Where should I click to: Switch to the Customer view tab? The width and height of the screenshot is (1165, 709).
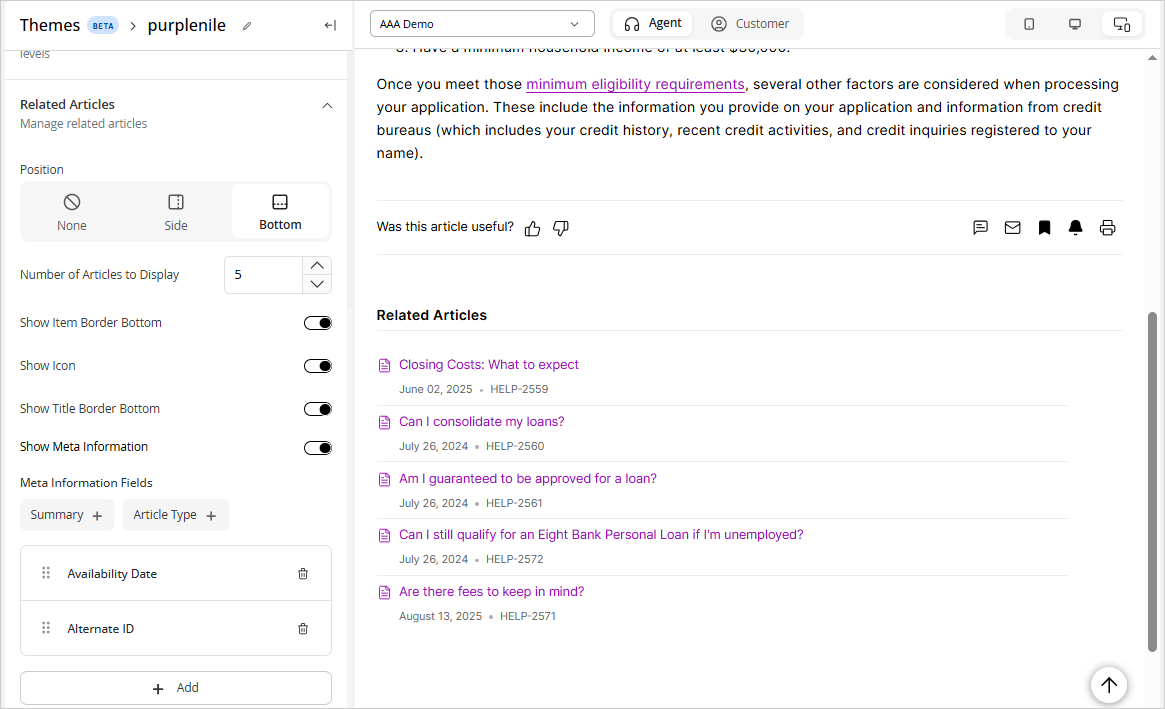(750, 24)
